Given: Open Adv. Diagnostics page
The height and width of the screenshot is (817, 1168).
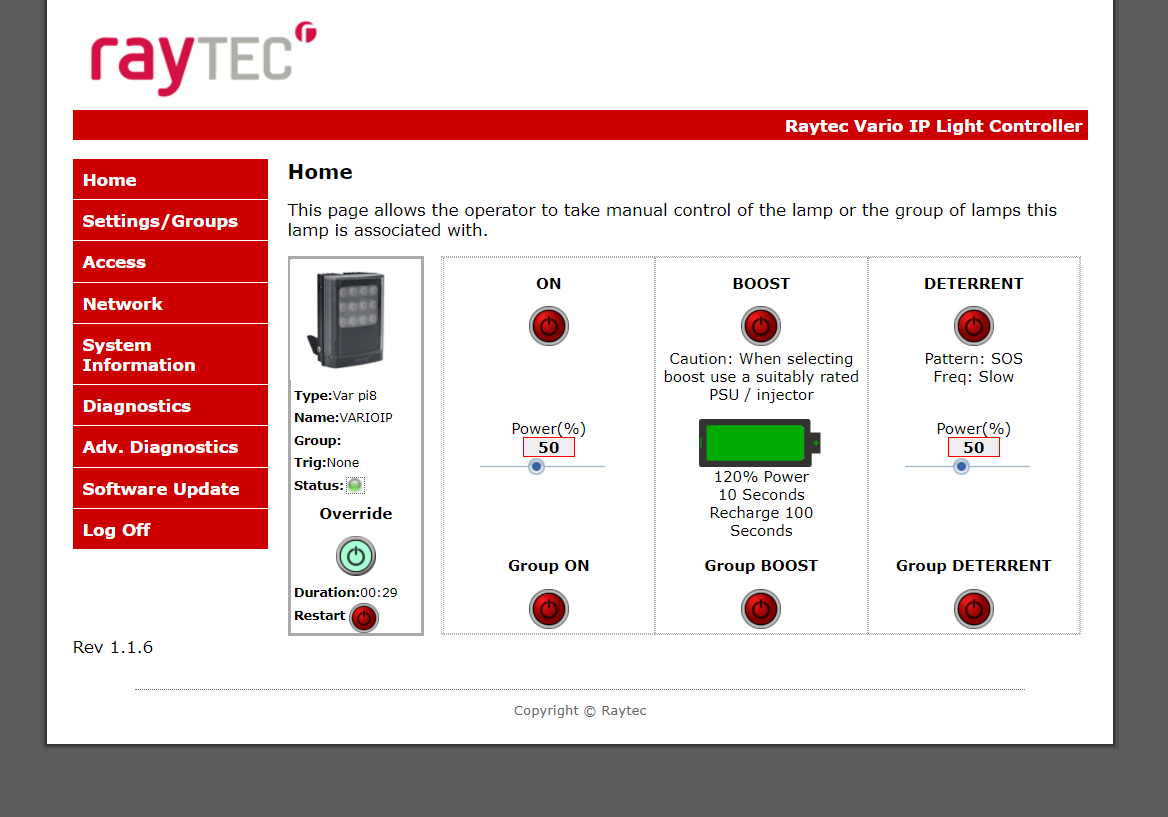Looking at the screenshot, I should pos(170,447).
